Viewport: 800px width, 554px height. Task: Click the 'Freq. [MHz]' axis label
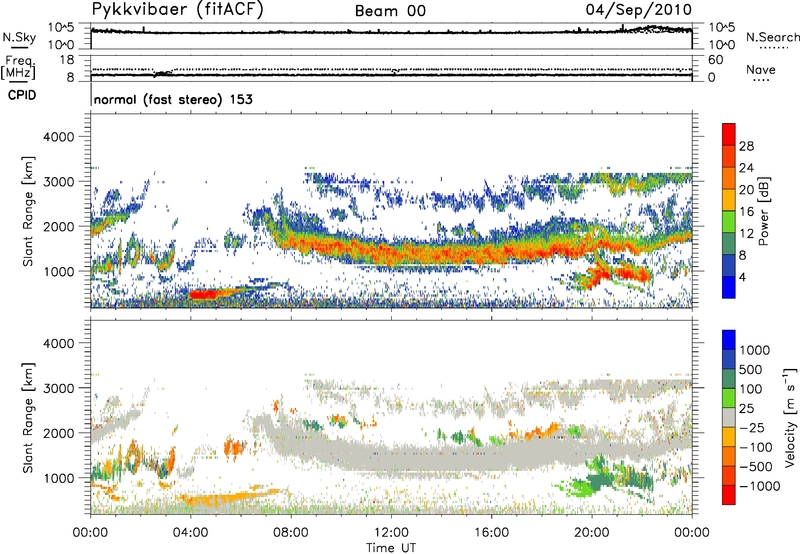point(18,68)
